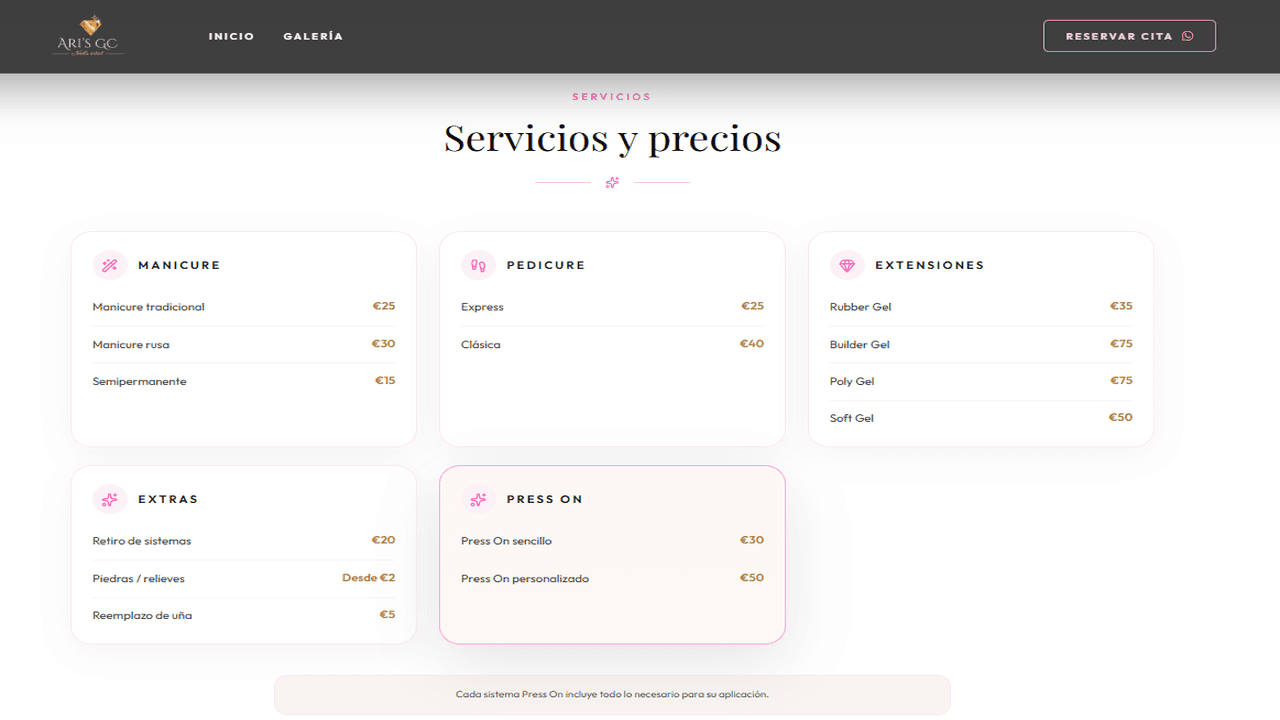Open the Inicio menu item
Viewport: 1280px width, 720px height.
pos(231,36)
